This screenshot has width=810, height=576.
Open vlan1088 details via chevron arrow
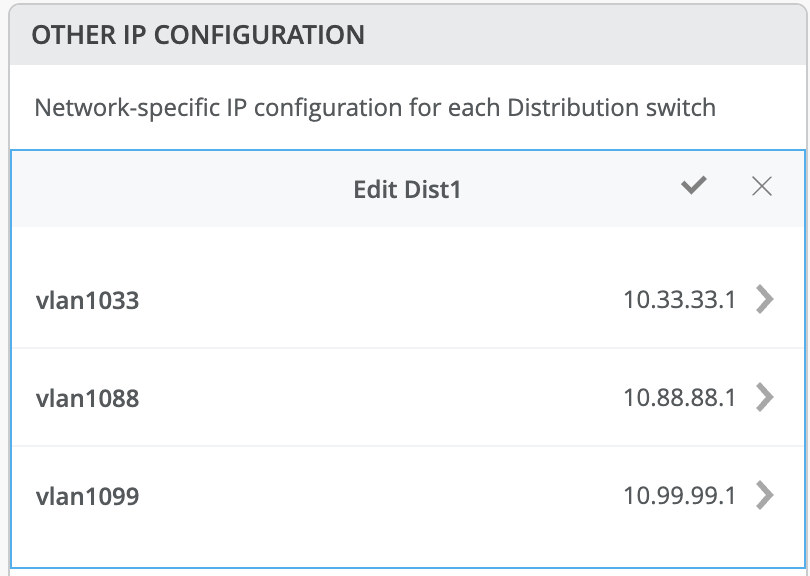tap(765, 397)
